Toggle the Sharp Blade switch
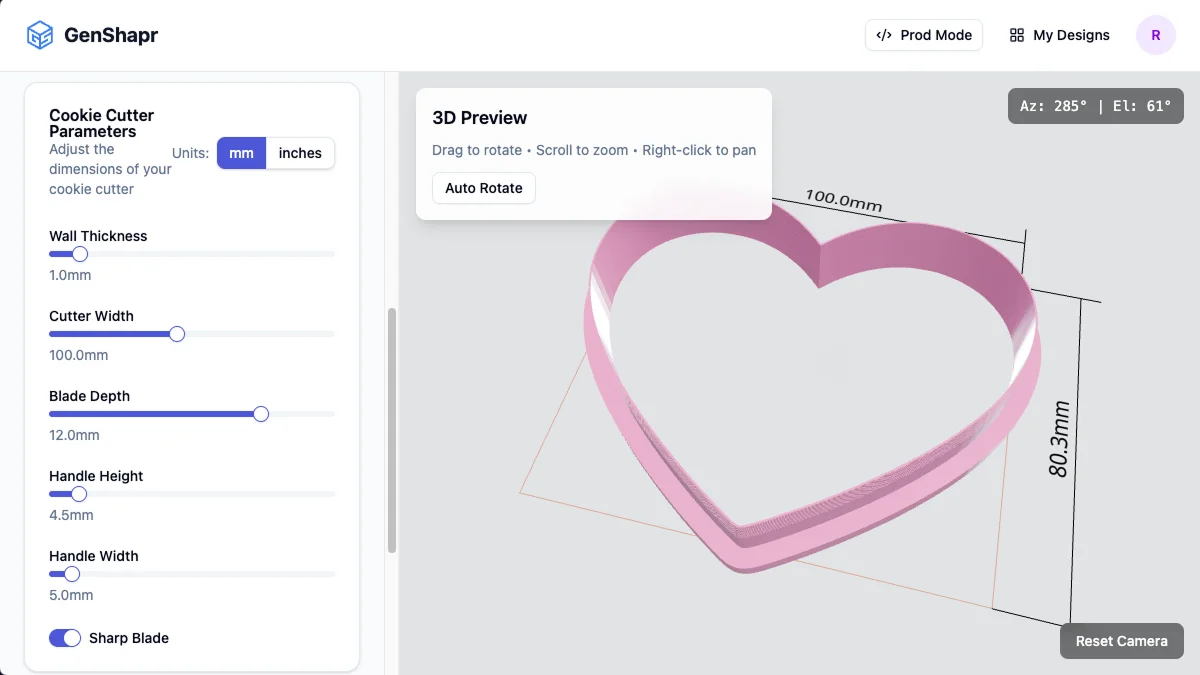Screen dimensions: 1200x675 65,638
